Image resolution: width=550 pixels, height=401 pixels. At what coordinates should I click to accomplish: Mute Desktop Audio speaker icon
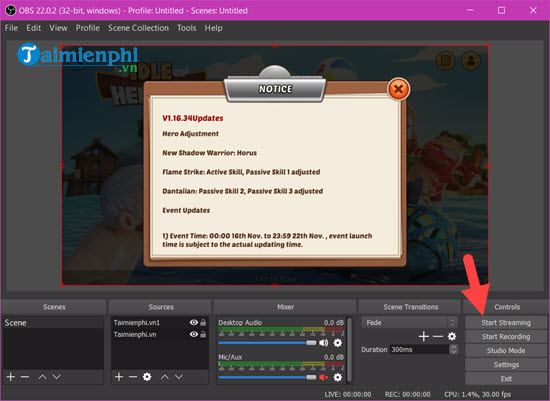(323, 343)
